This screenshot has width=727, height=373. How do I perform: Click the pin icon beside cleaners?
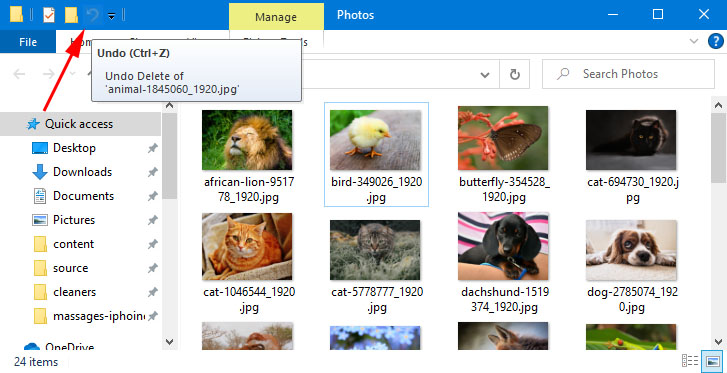click(152, 293)
